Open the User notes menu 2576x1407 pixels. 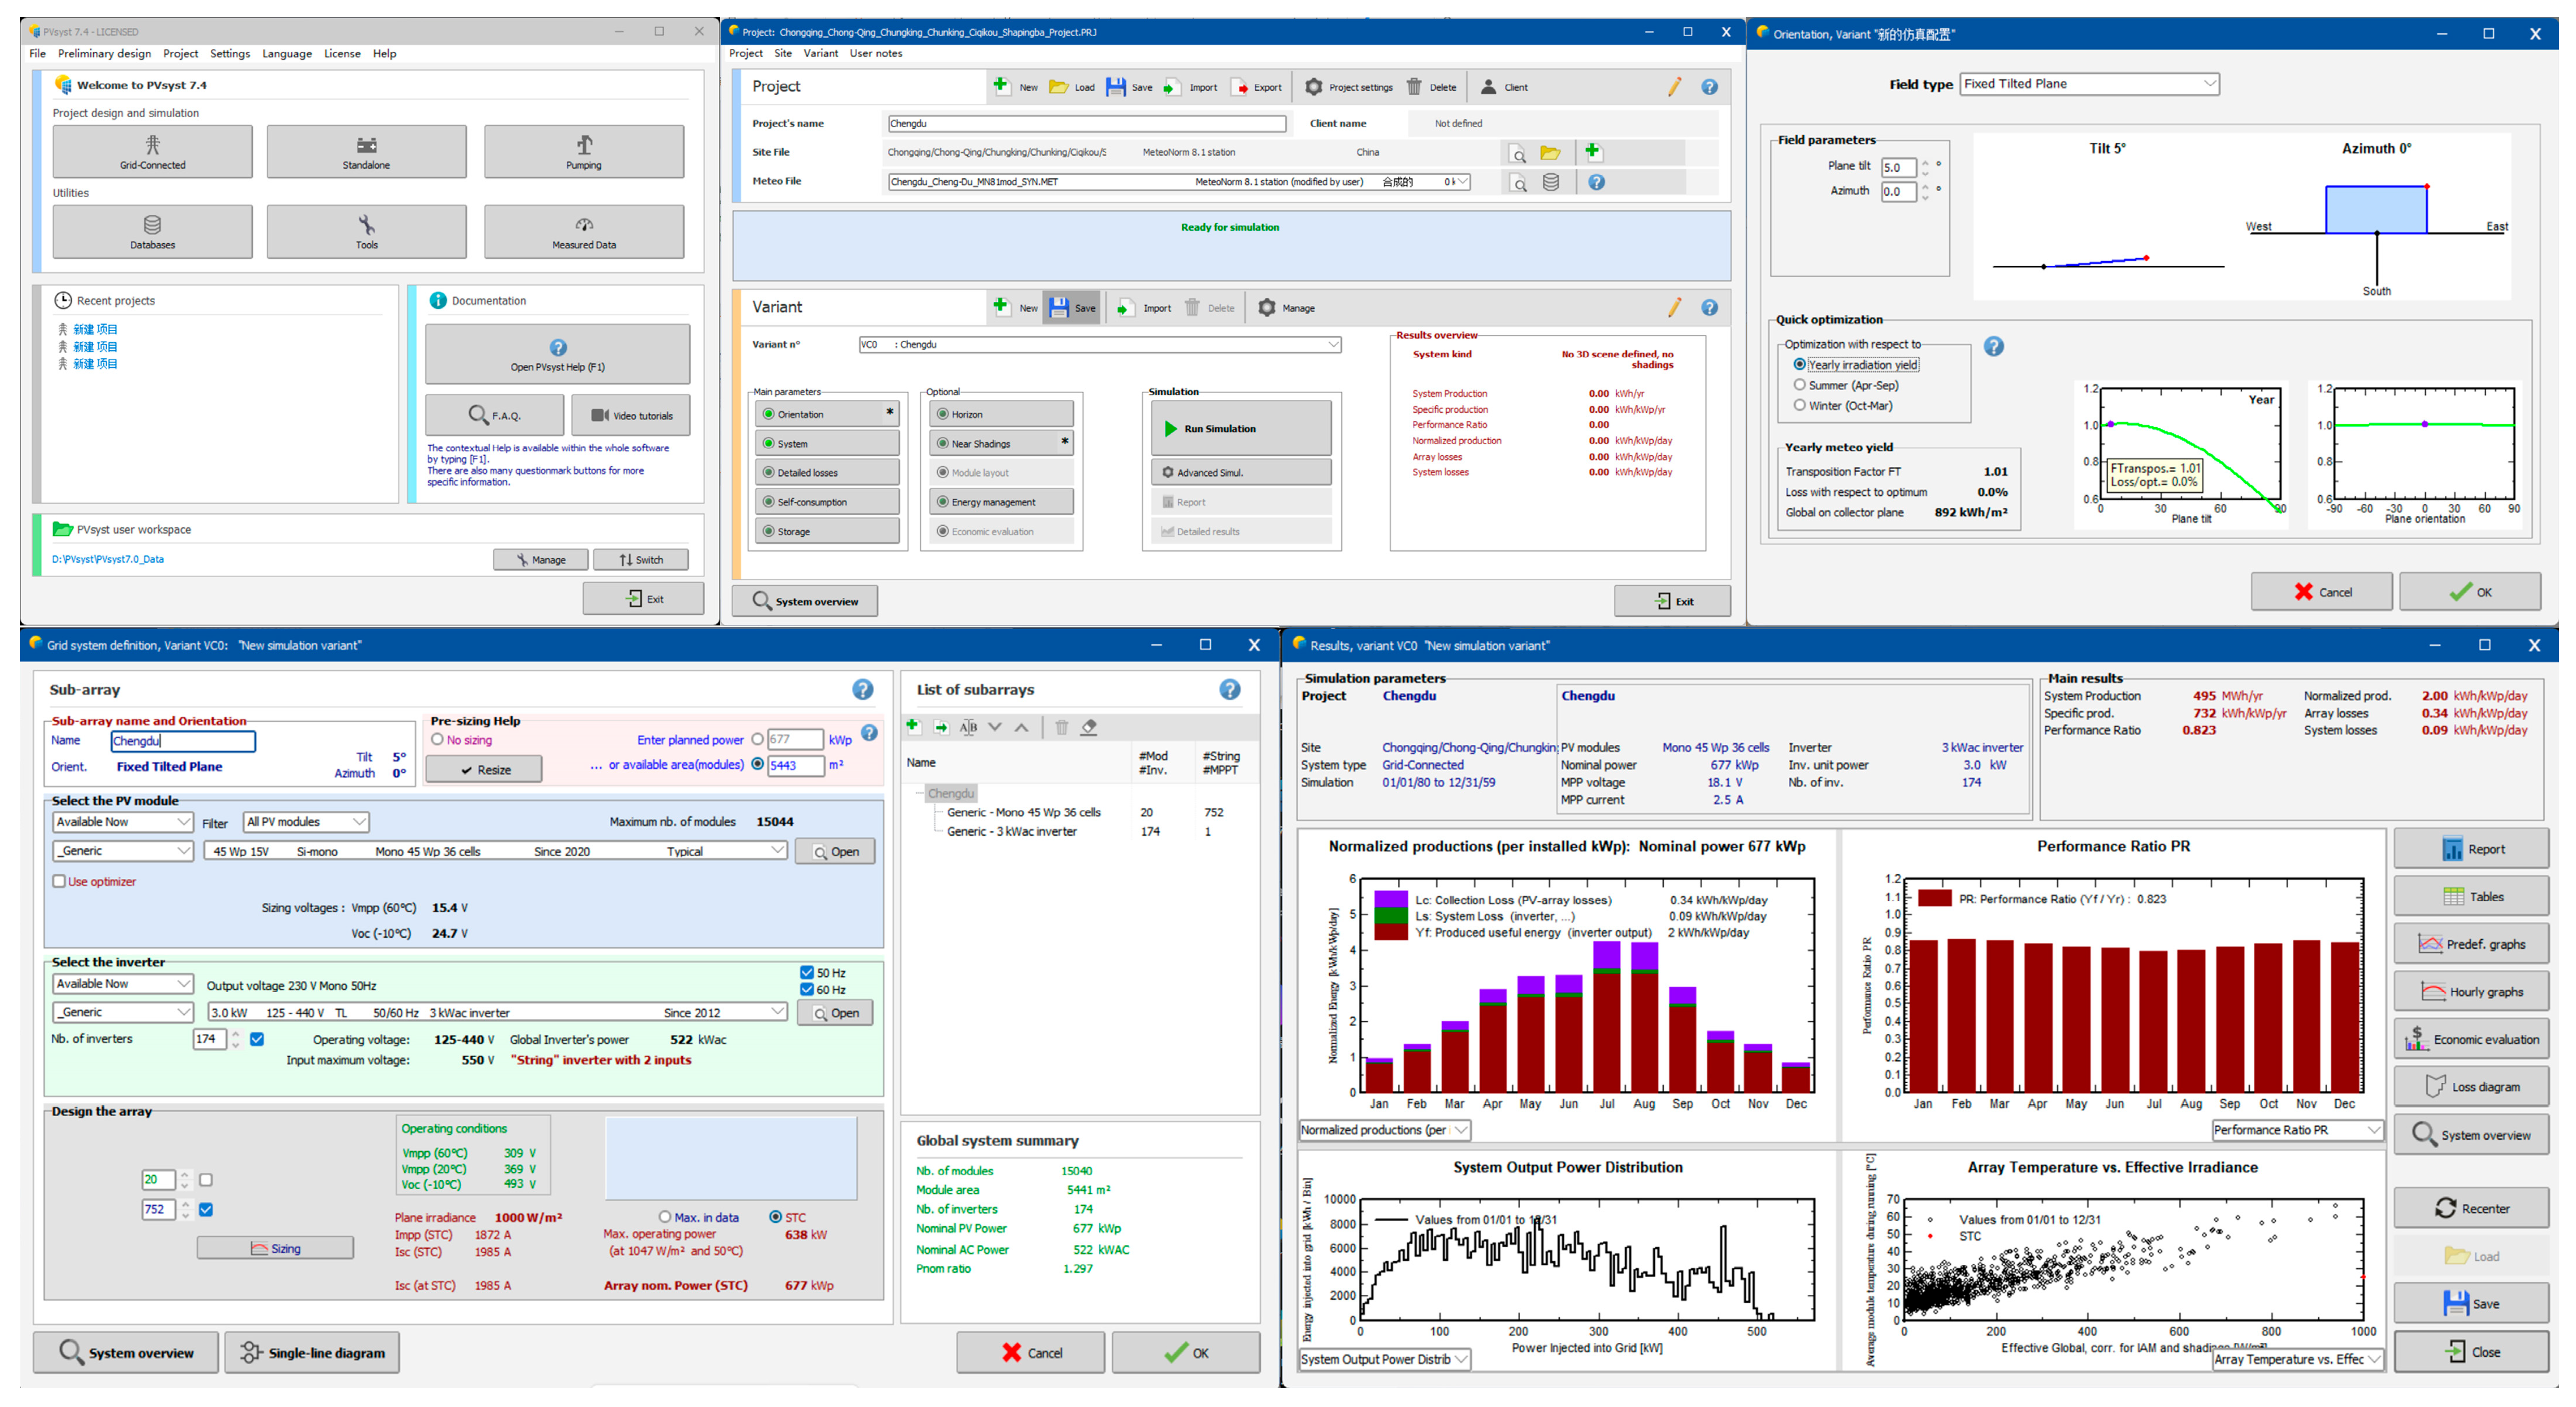click(875, 54)
